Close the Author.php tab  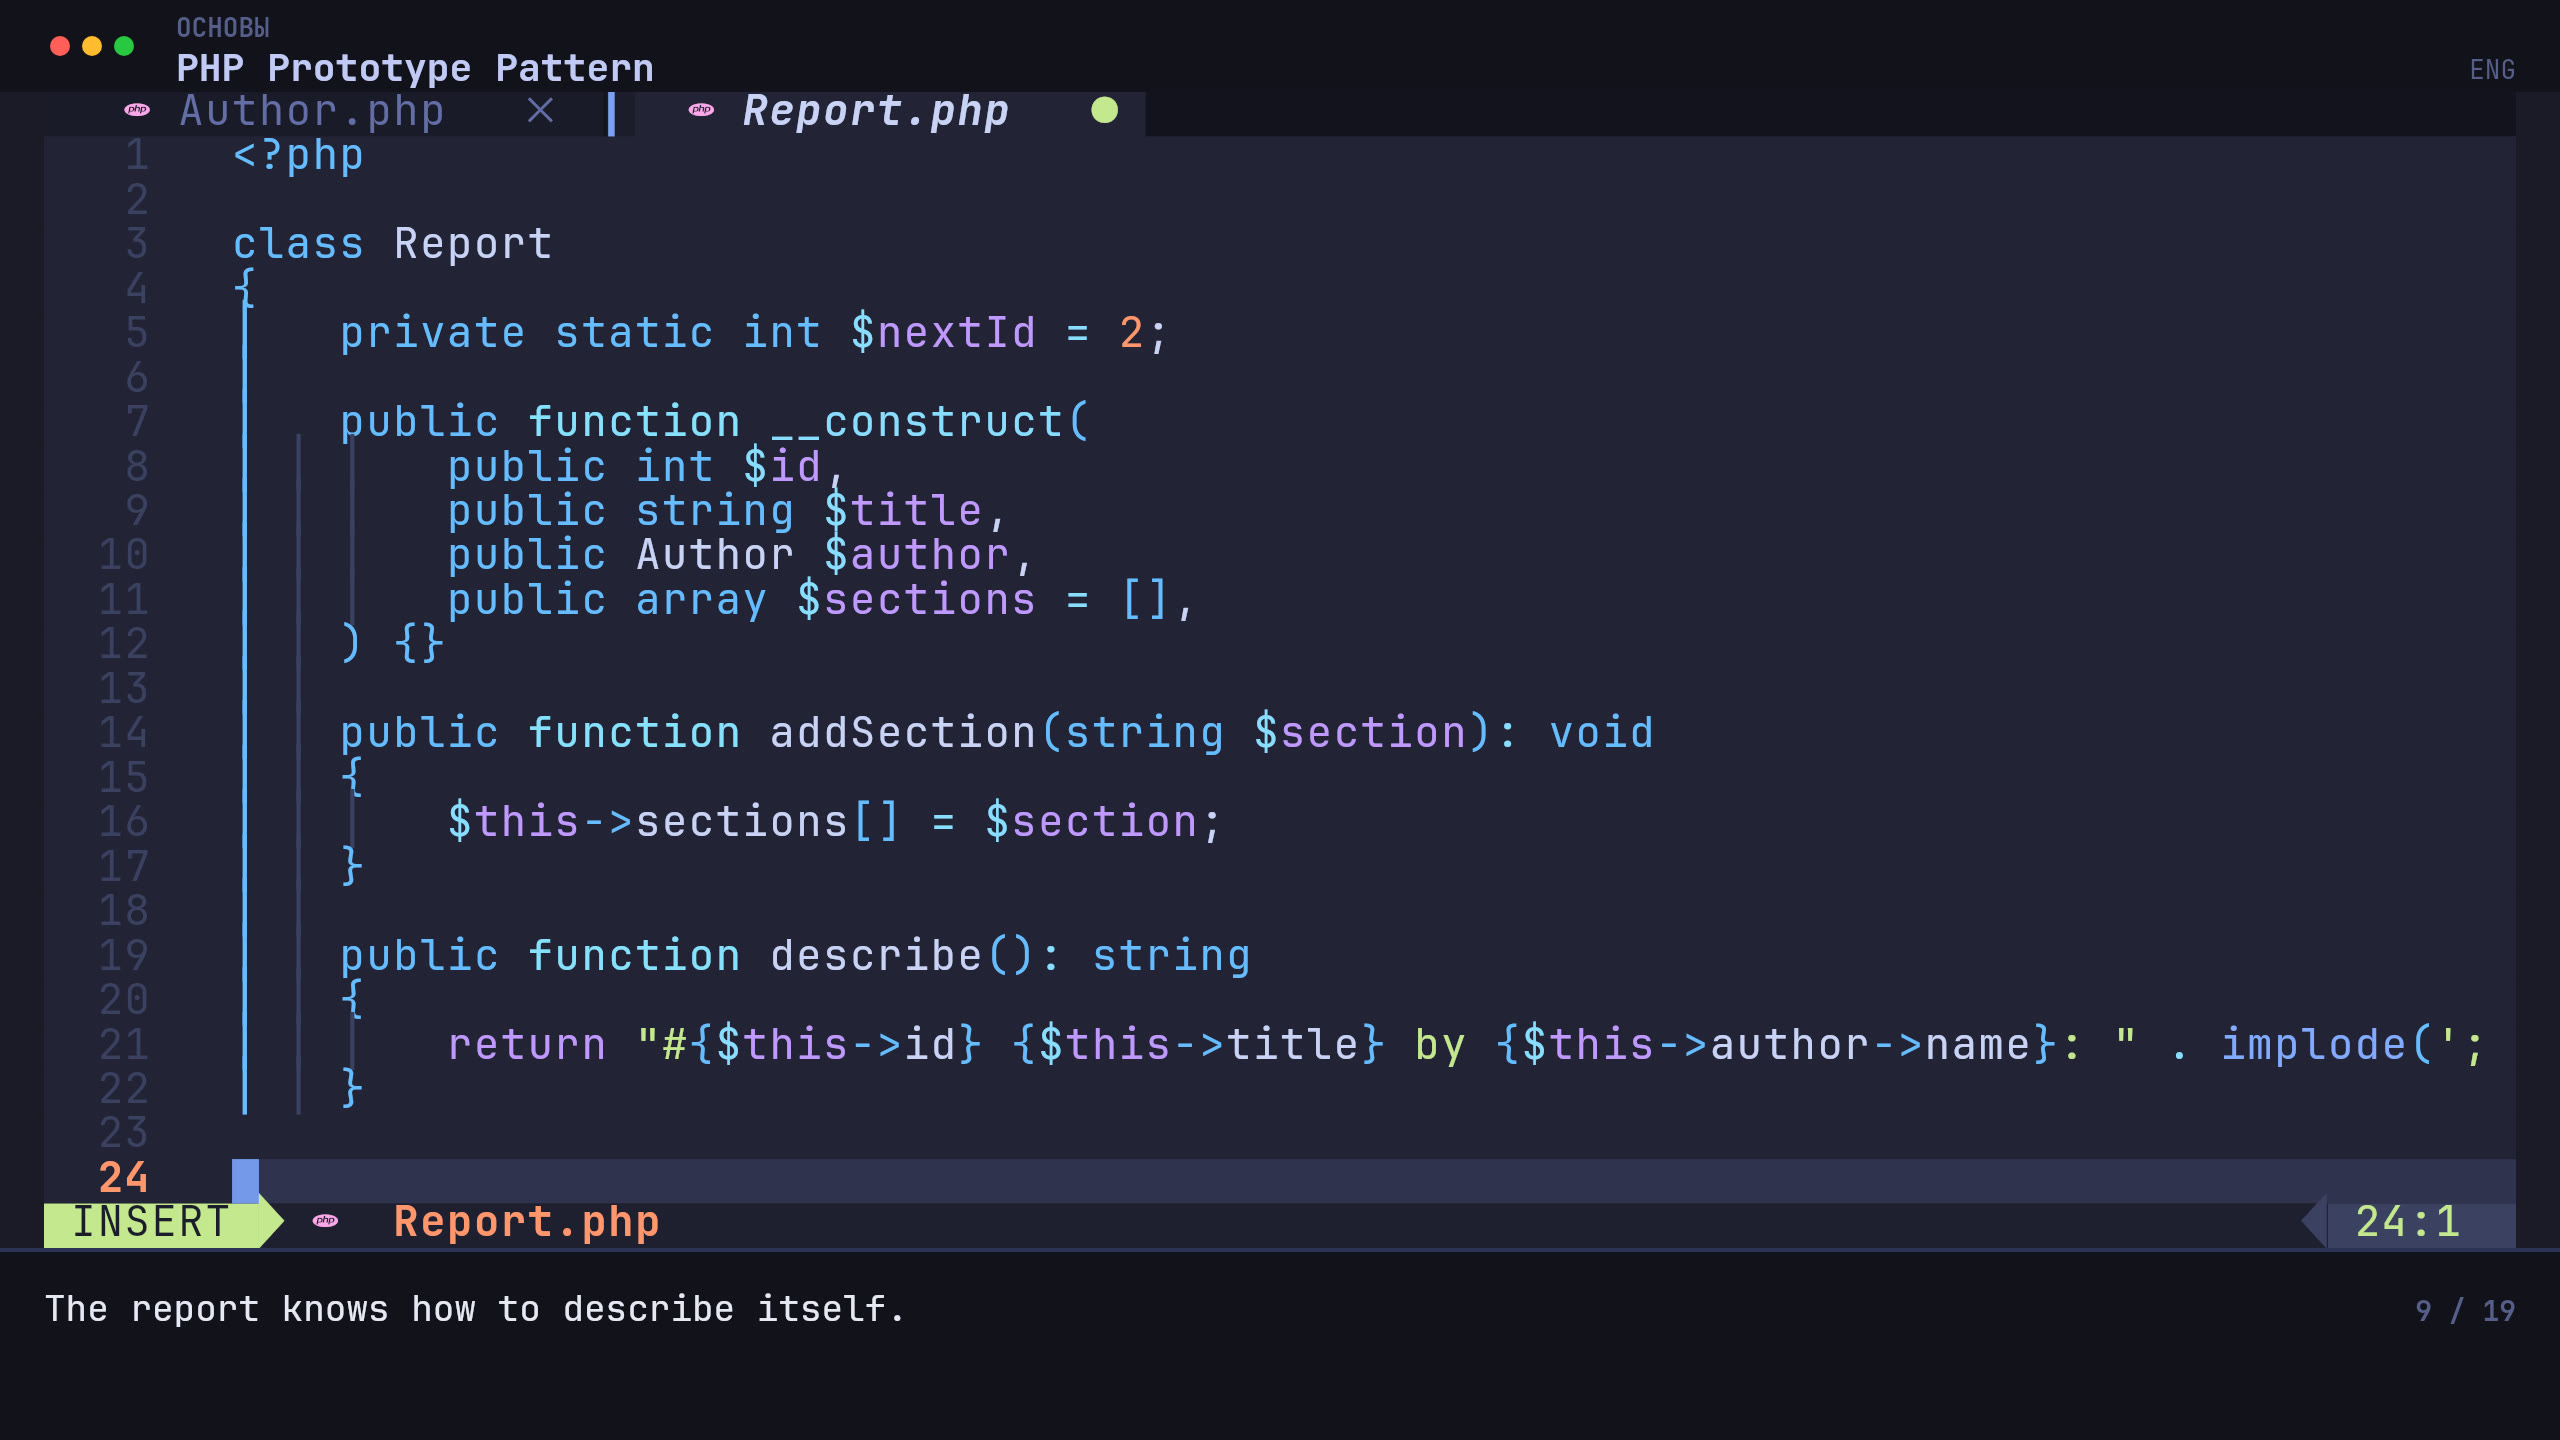[x=540, y=110]
